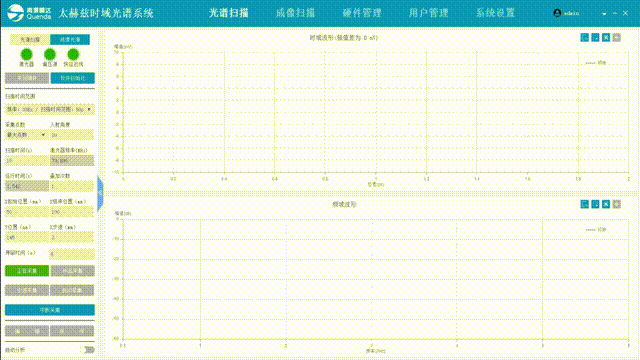
Task: Click the 运行时间(s) field
Action: pos(27,186)
